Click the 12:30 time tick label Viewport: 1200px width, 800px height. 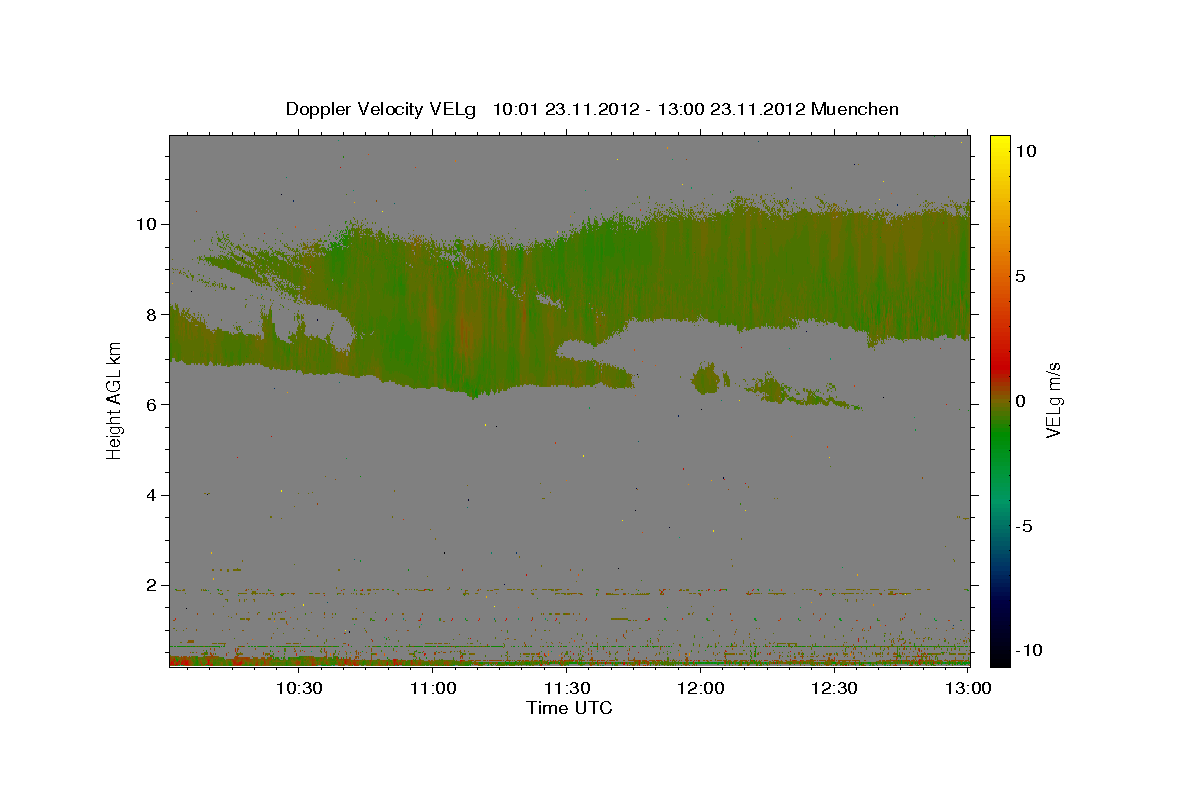pyautogui.click(x=835, y=688)
